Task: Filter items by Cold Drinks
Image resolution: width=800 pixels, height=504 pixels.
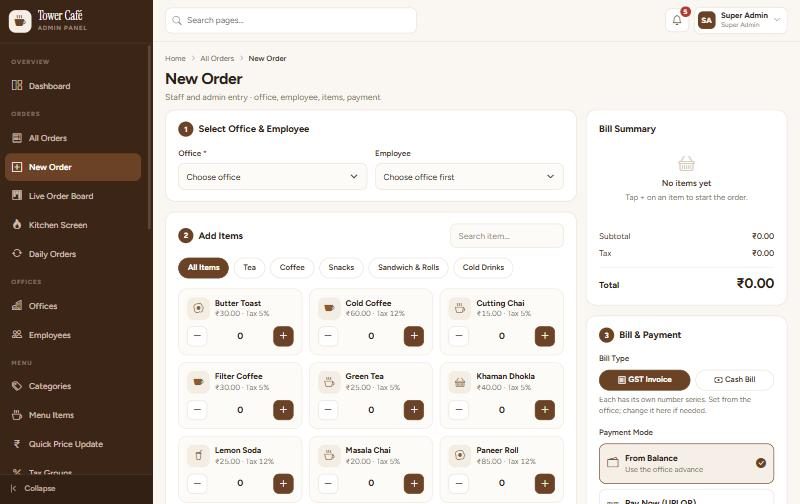Action: click(483, 267)
